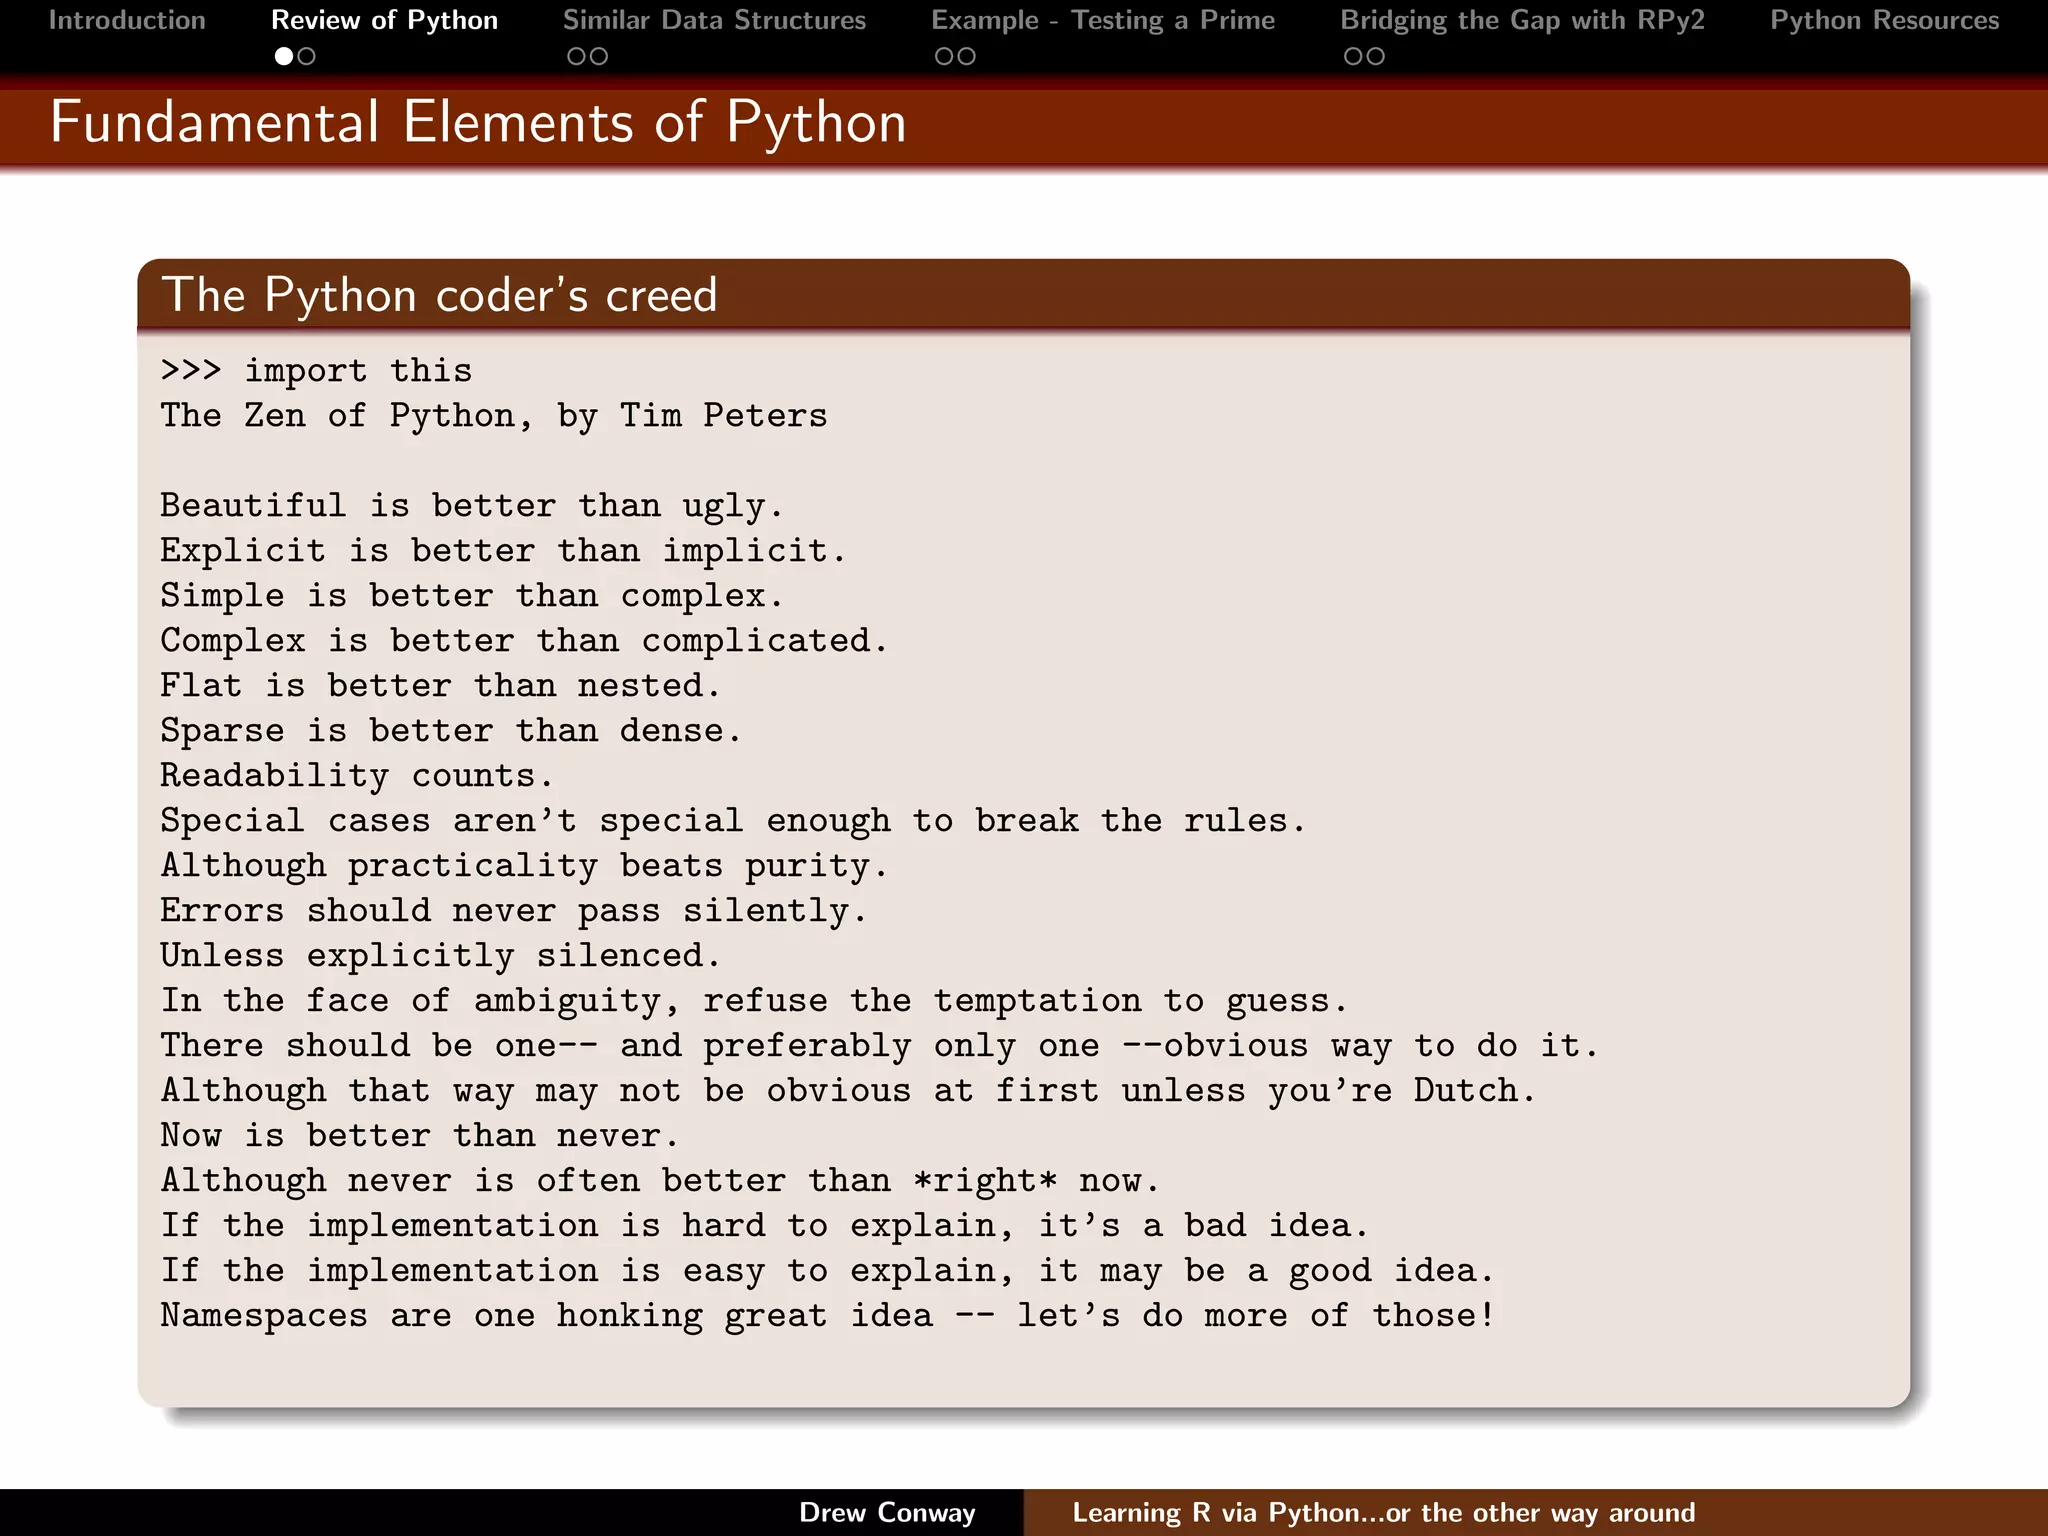
Task: Click first slide dot under Example - Testing a Prime
Action: tap(944, 57)
